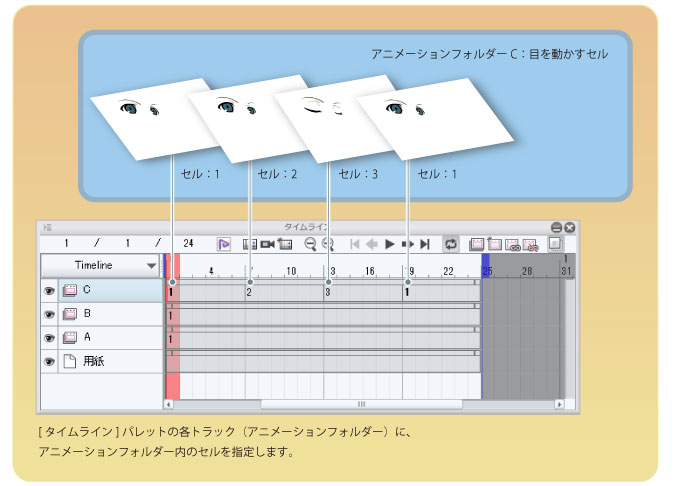Click frame 28 on the ruler
The width and height of the screenshot is (693, 486).
tap(527, 271)
